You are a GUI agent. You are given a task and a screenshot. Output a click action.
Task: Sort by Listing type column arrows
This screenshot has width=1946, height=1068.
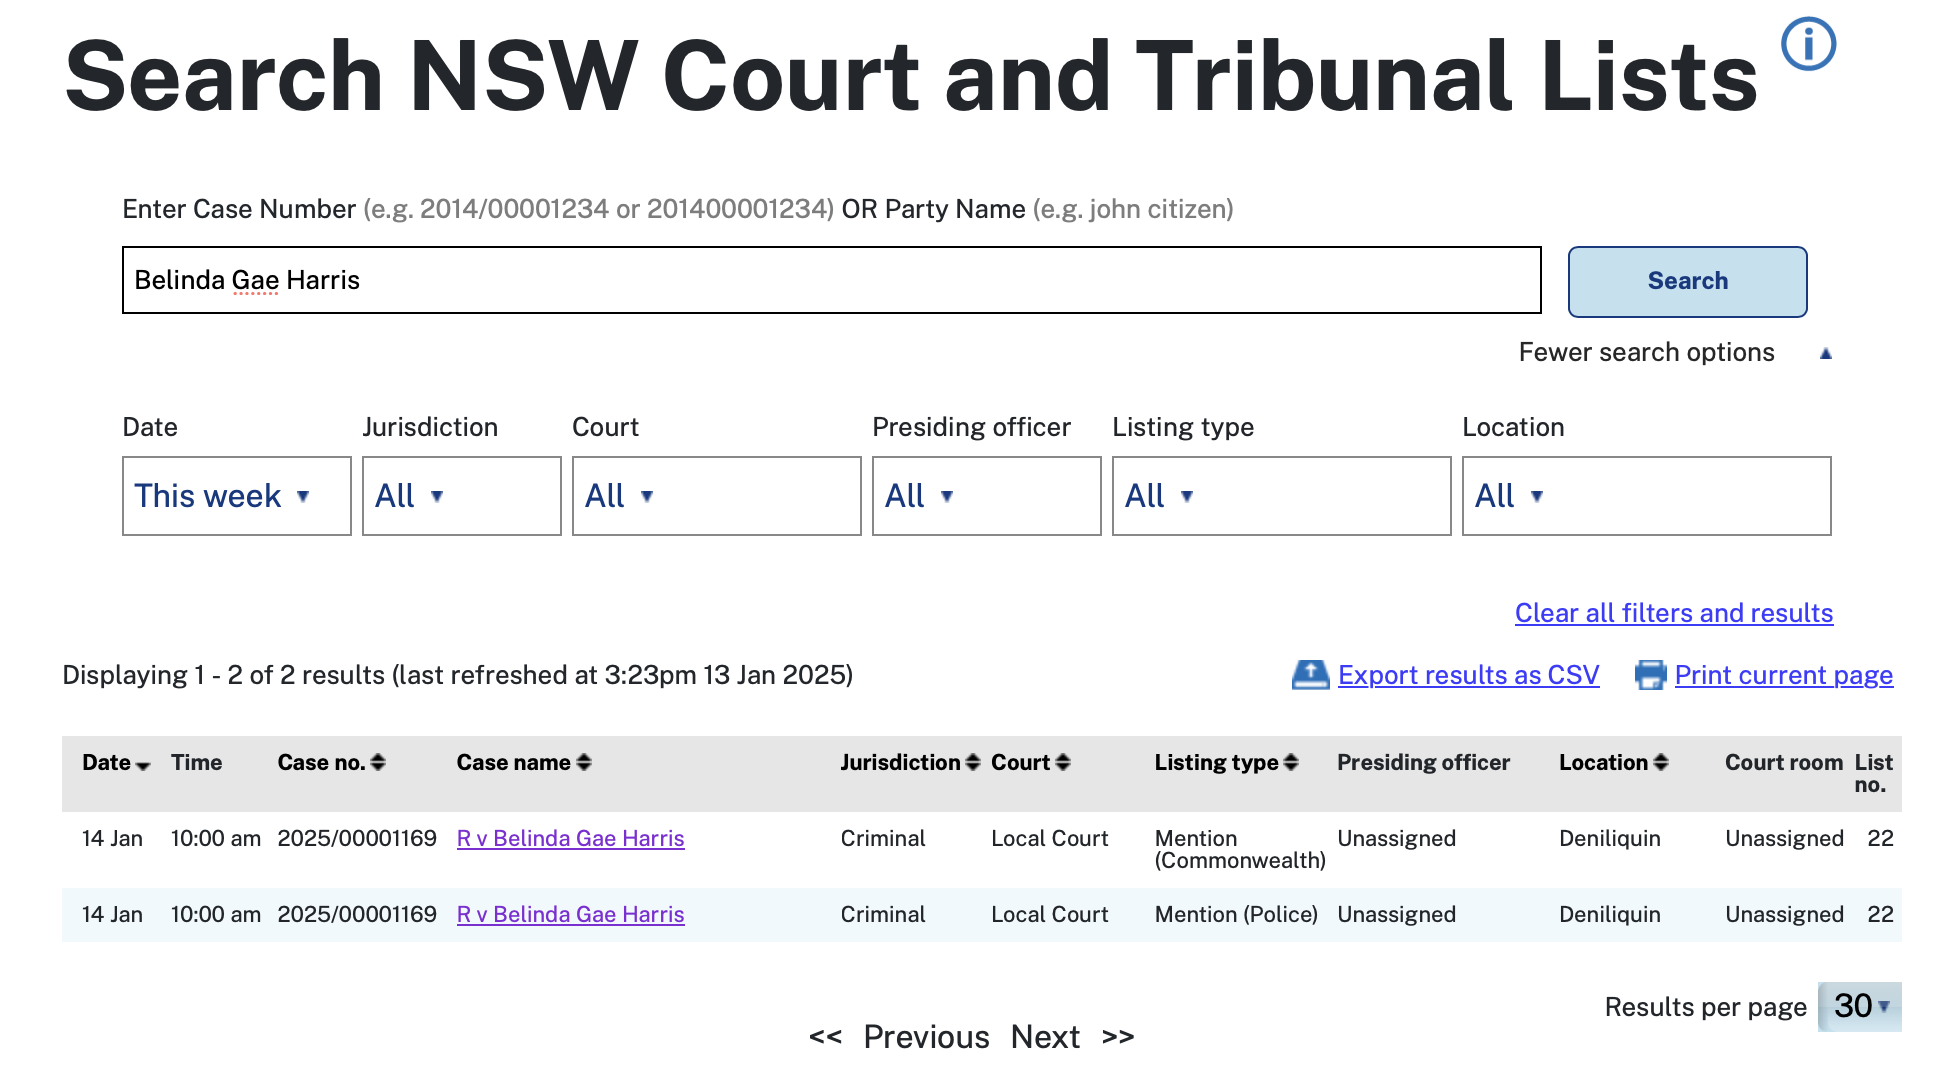tap(1291, 763)
